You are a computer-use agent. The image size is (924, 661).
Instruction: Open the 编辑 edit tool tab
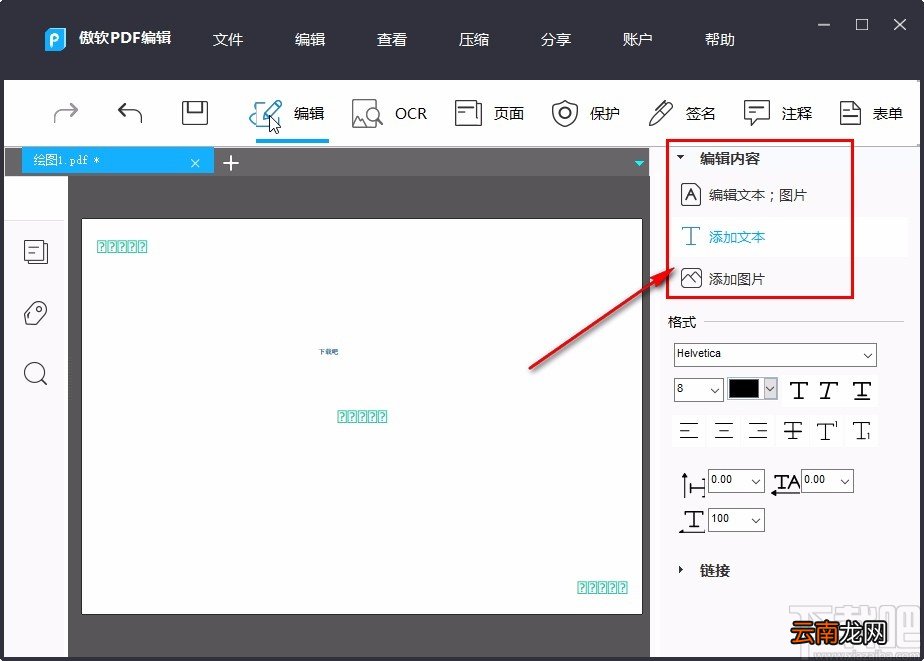pyautogui.click(x=288, y=113)
